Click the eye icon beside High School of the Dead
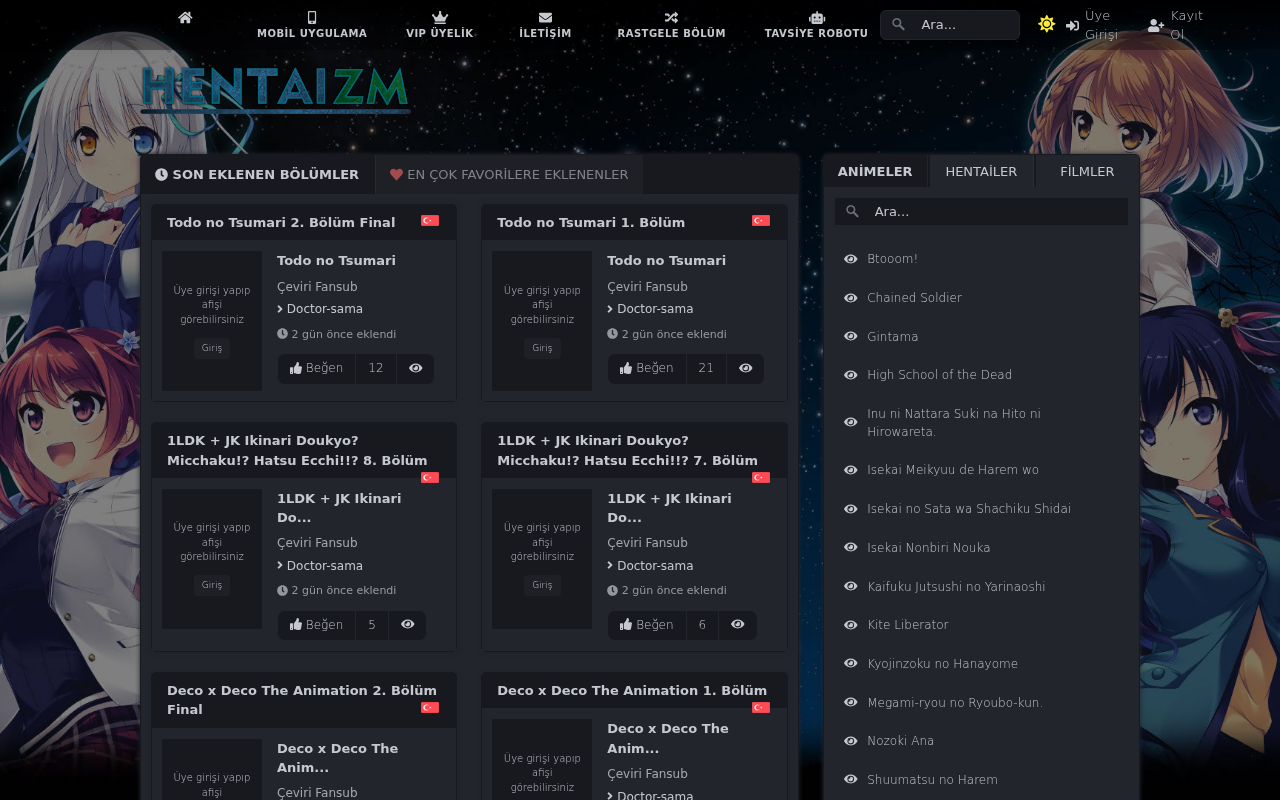 [851, 375]
